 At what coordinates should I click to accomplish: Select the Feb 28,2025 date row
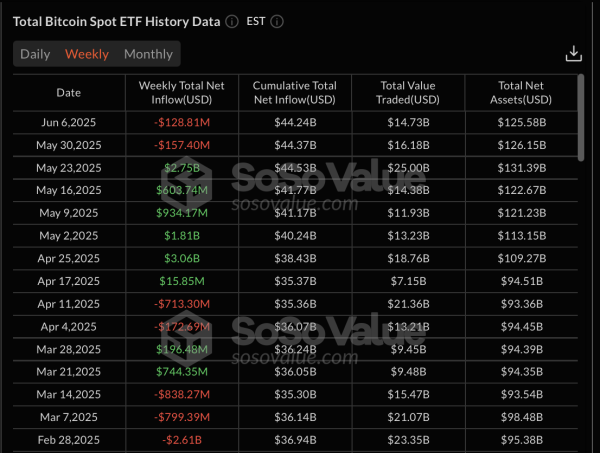point(68,439)
